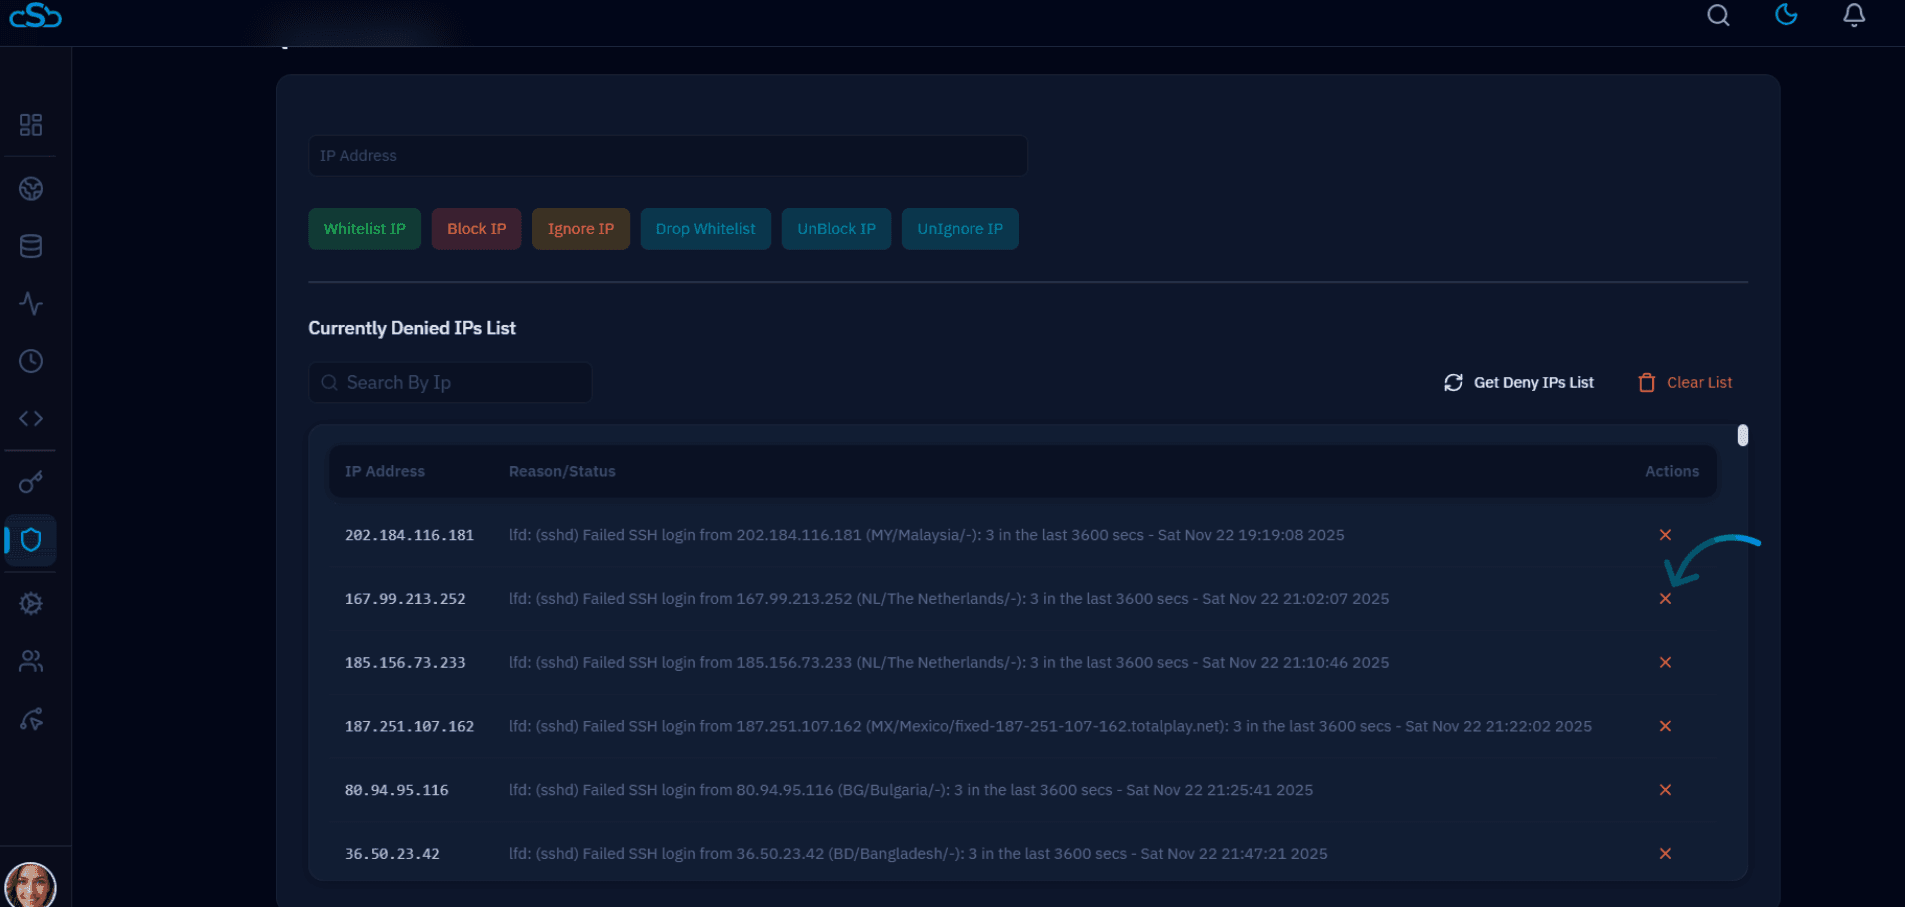Click the denied list scrollbar thumb
The image size is (1905, 907).
[1743, 435]
